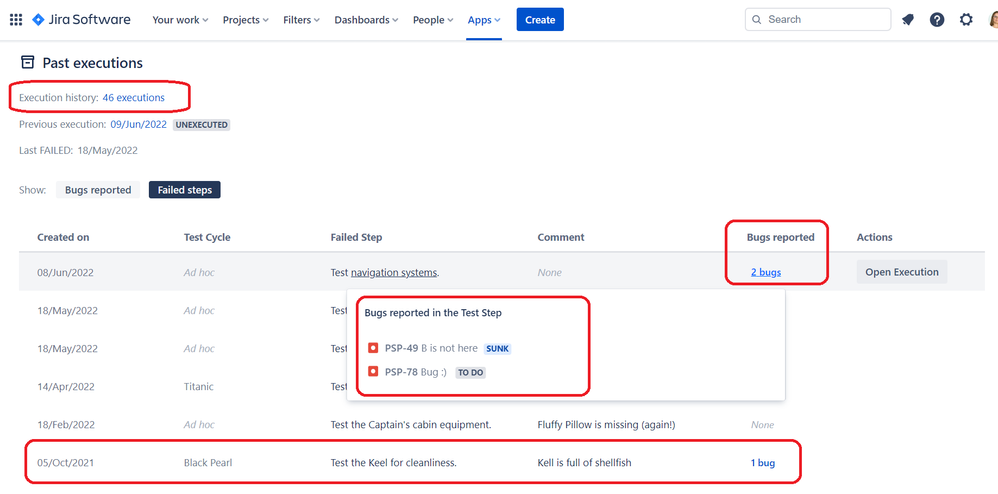Image resolution: width=998 pixels, height=494 pixels.
Task: Click the Kell is full of shellfish comment
Action: click(x=584, y=463)
